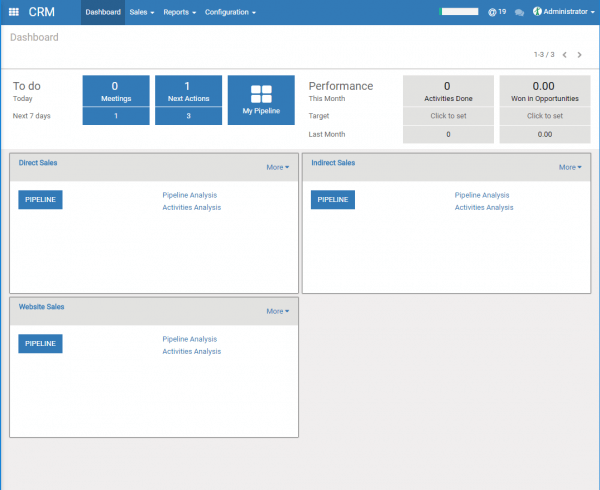Viewport: 600px width, 490px height.
Task: Expand More menu in Website Sales card
Action: click(x=278, y=311)
